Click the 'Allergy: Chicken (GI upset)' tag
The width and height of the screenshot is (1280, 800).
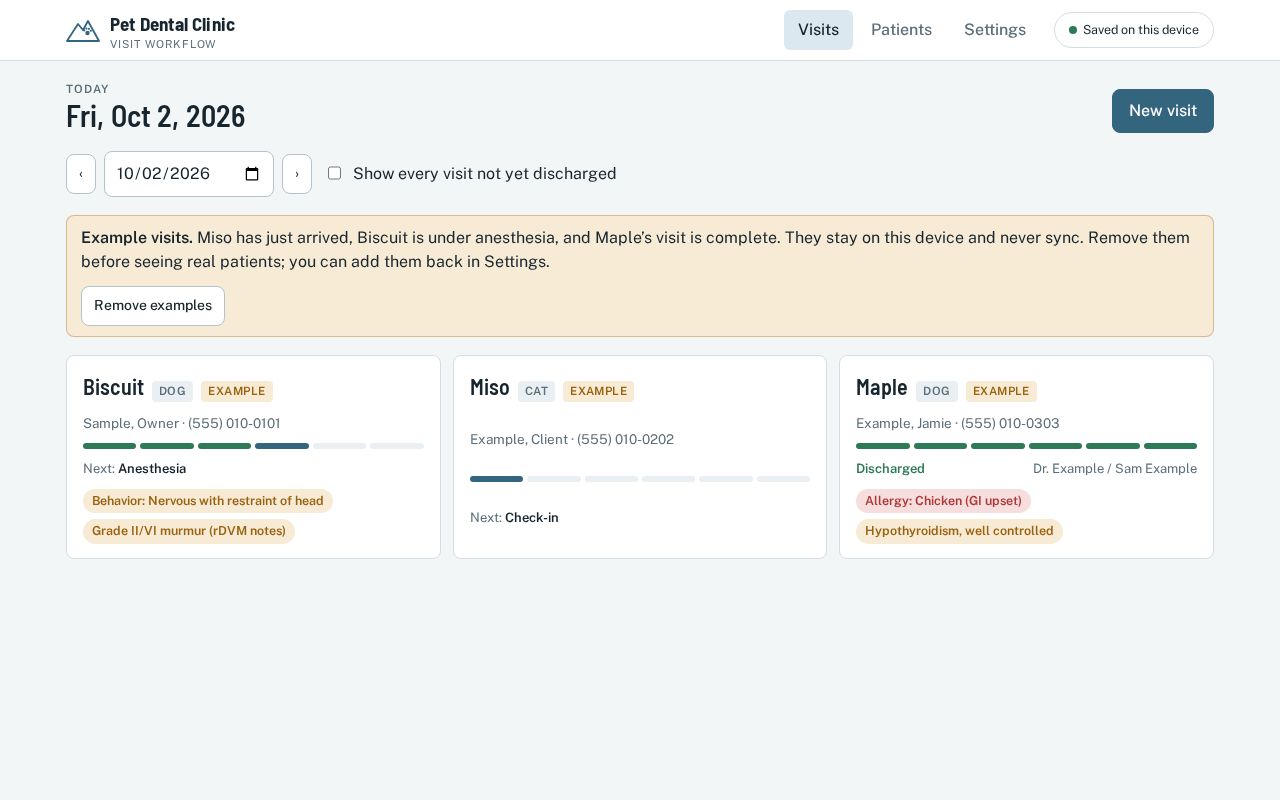click(943, 501)
